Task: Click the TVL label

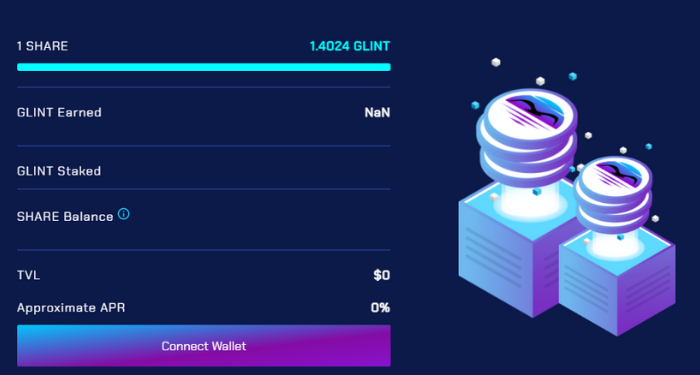Action: coord(29,275)
